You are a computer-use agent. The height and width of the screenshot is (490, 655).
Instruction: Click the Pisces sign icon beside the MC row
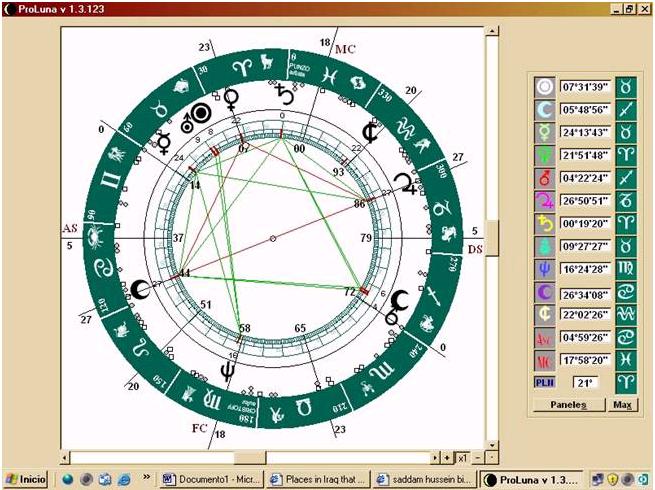[x=627, y=360]
